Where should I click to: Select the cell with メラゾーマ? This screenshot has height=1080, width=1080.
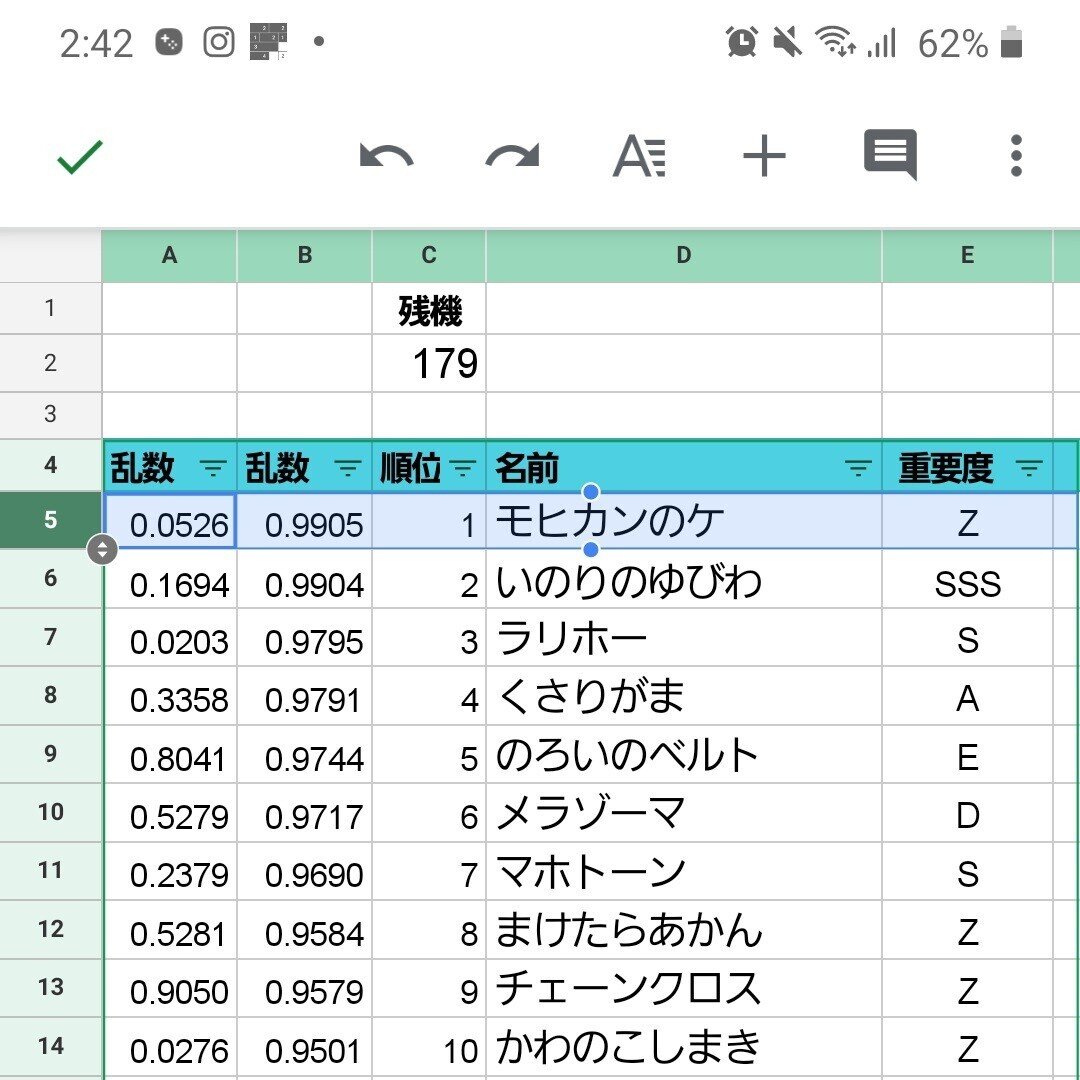(683, 815)
